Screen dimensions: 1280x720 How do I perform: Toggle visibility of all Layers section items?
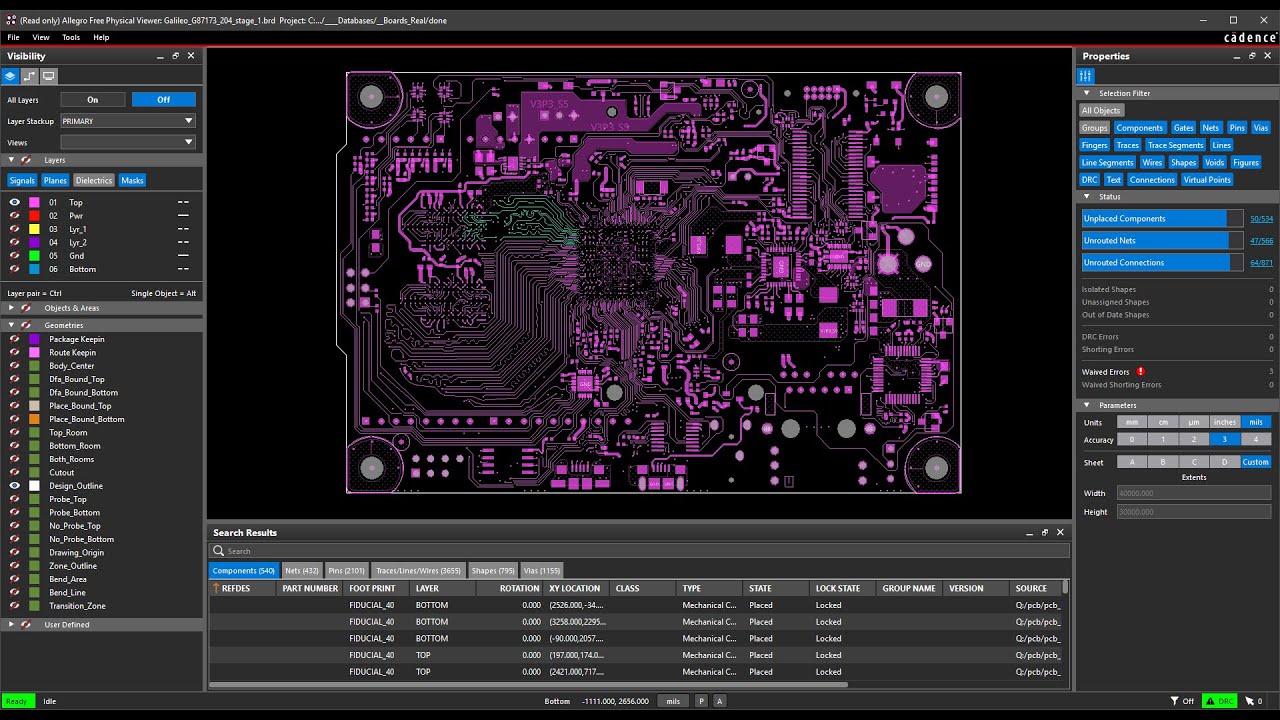coord(26,160)
